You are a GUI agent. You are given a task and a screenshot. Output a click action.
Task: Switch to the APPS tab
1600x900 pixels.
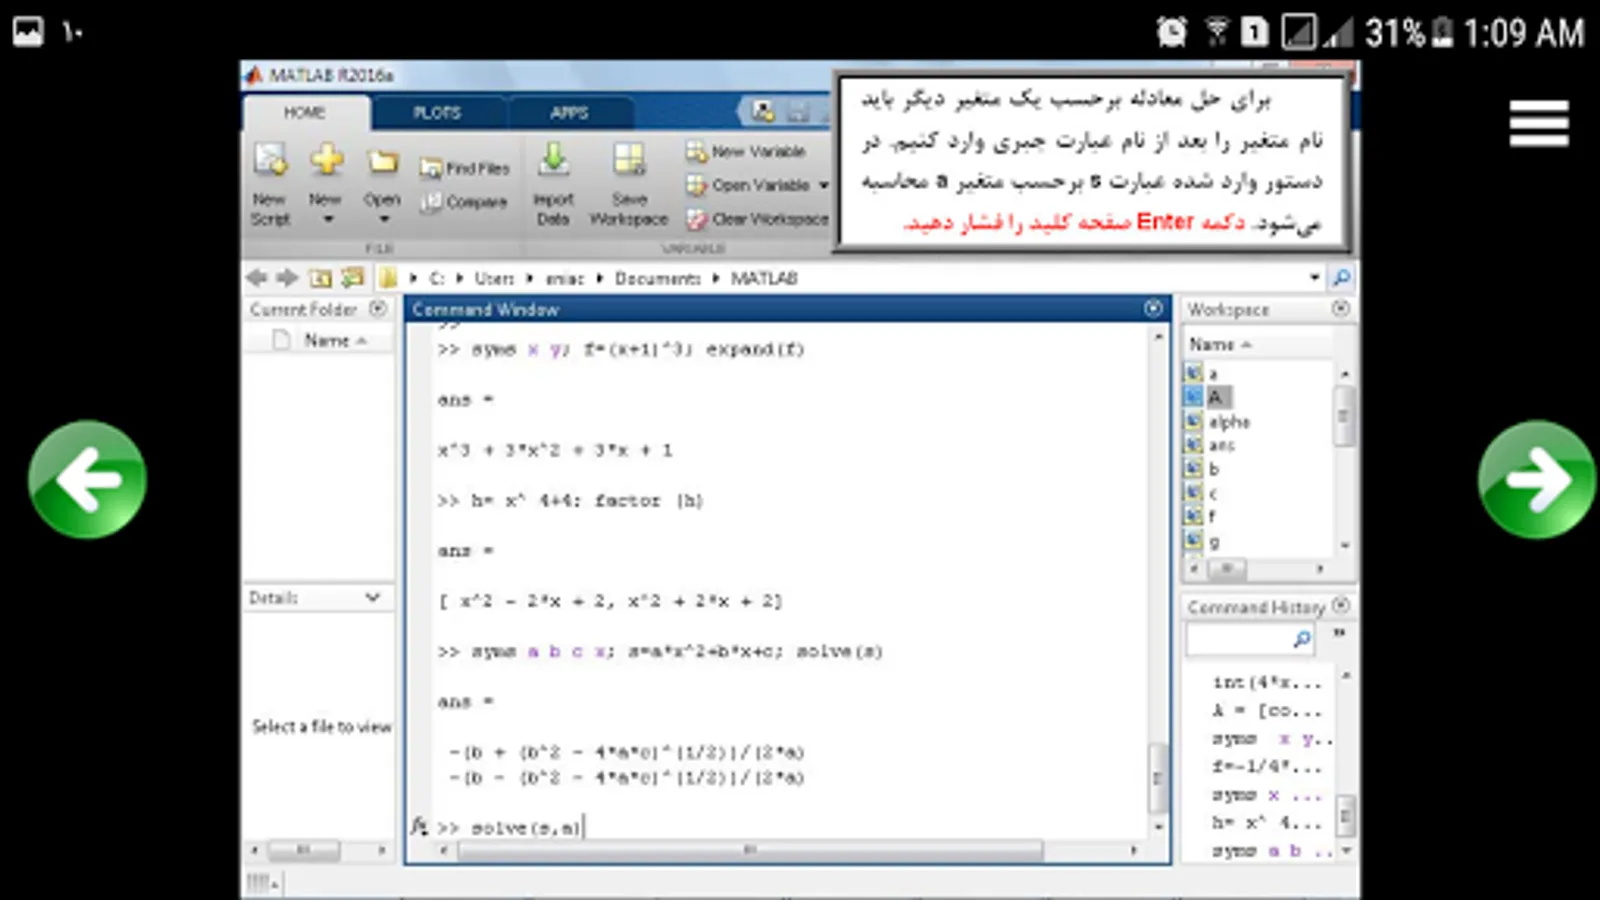click(x=569, y=113)
